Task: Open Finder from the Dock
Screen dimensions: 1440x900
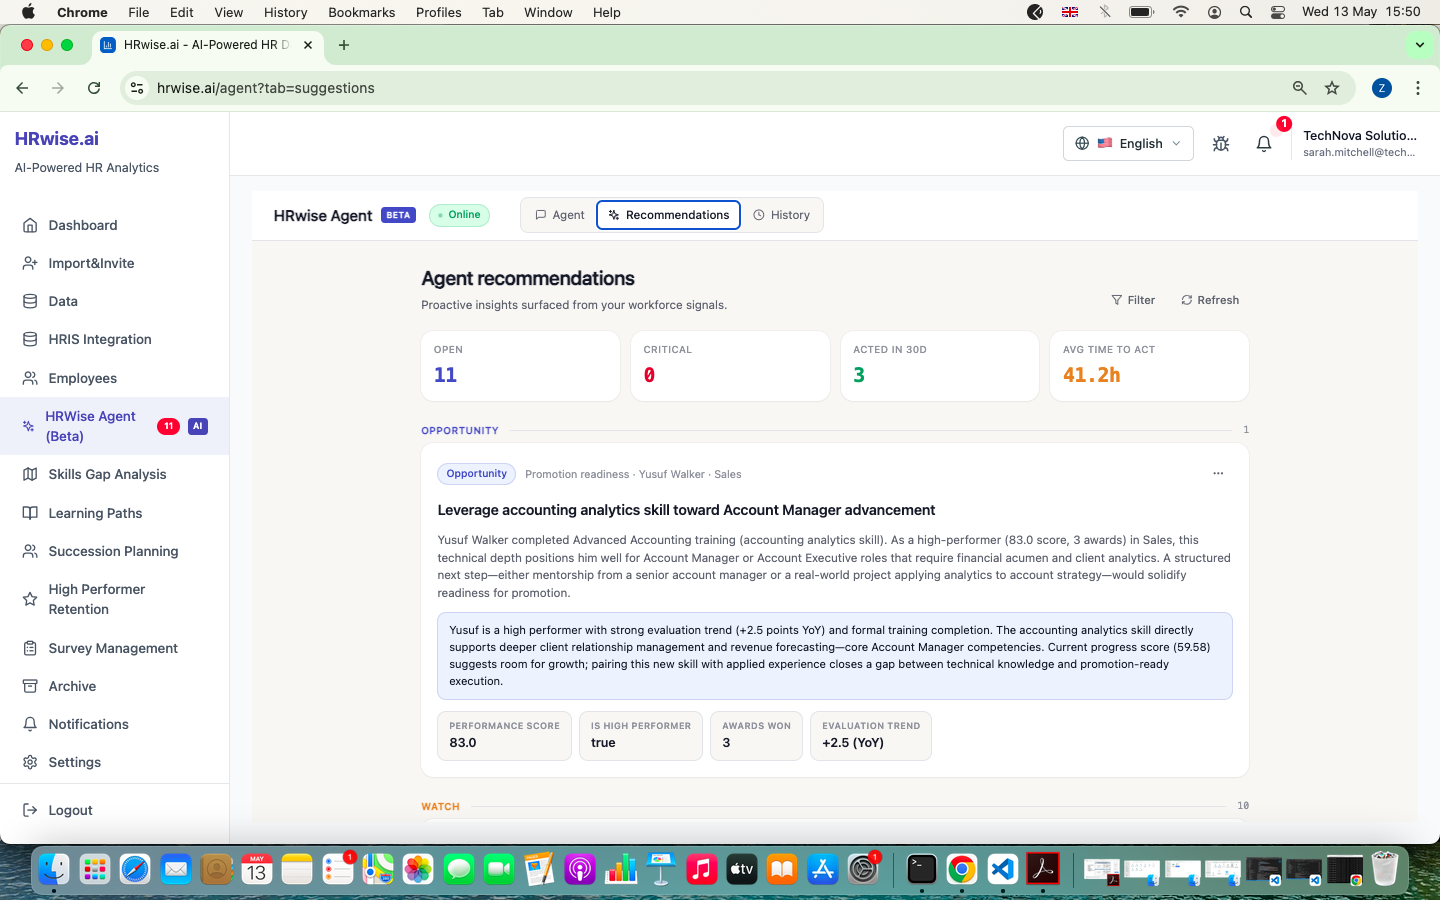Action: [x=54, y=869]
